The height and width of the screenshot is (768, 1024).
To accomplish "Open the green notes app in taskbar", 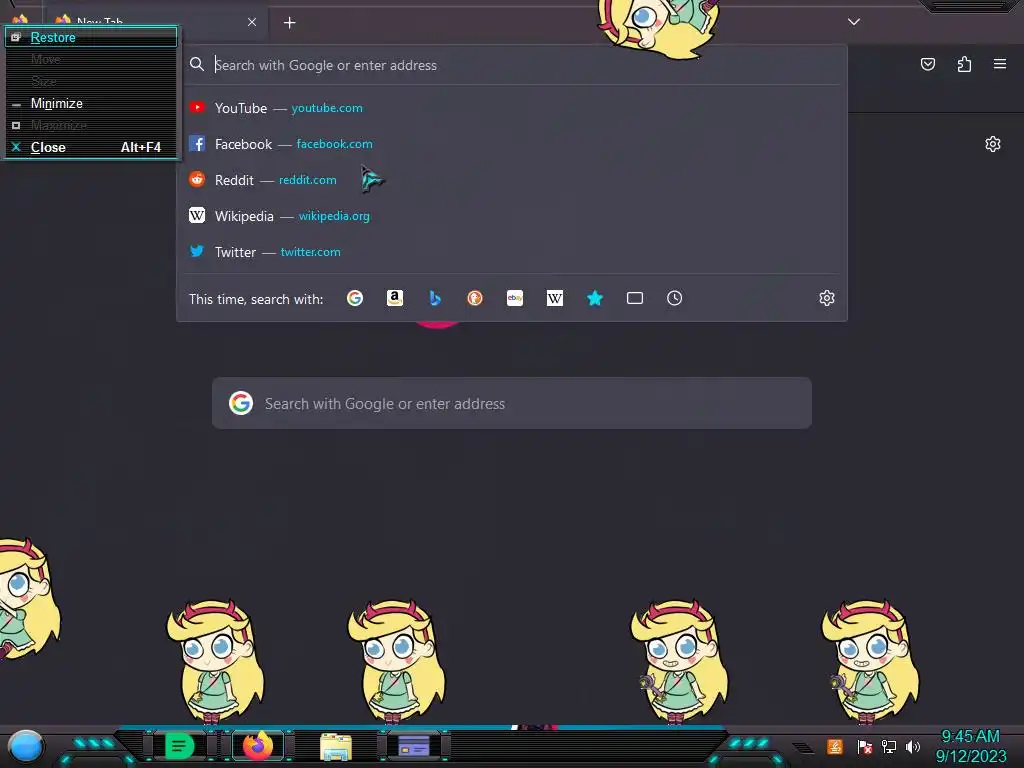I will 179,746.
